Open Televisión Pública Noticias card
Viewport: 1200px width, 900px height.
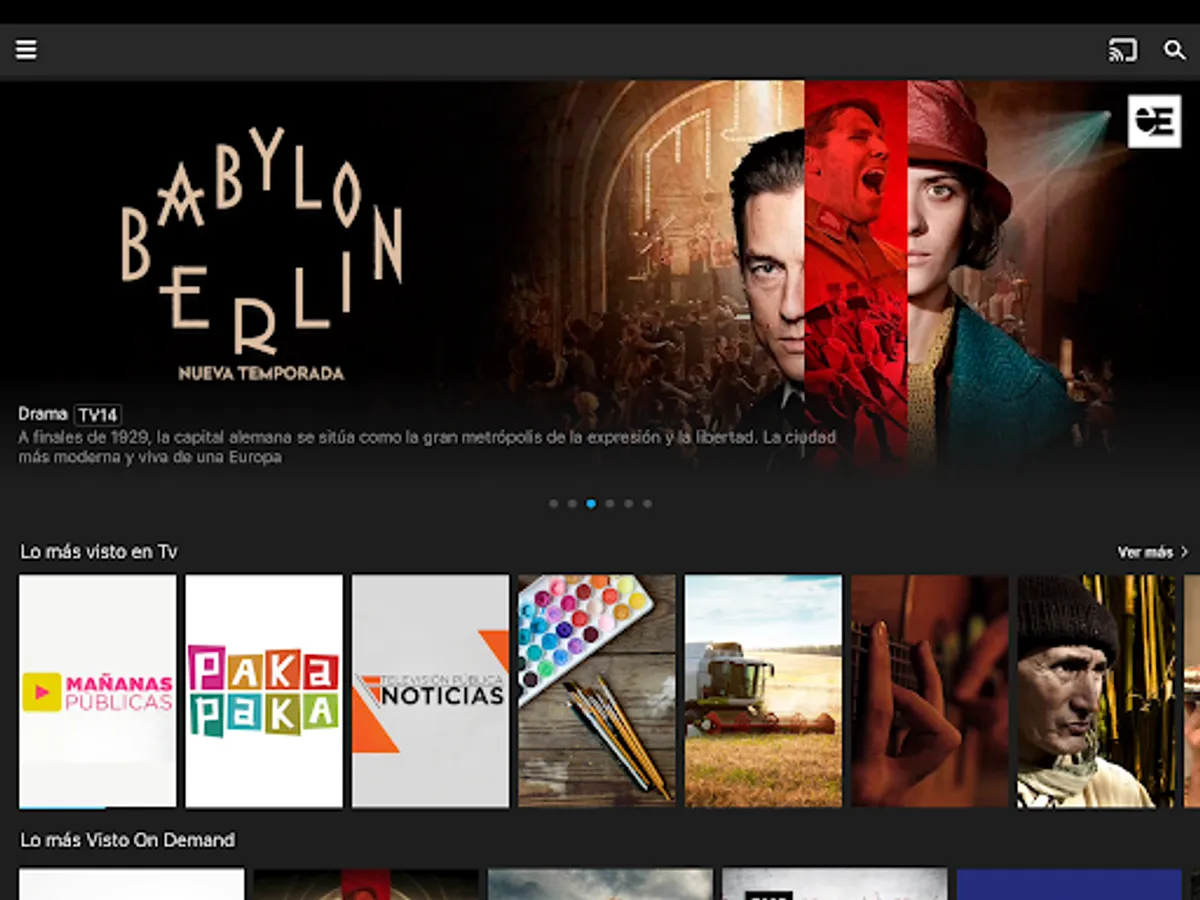click(430, 691)
